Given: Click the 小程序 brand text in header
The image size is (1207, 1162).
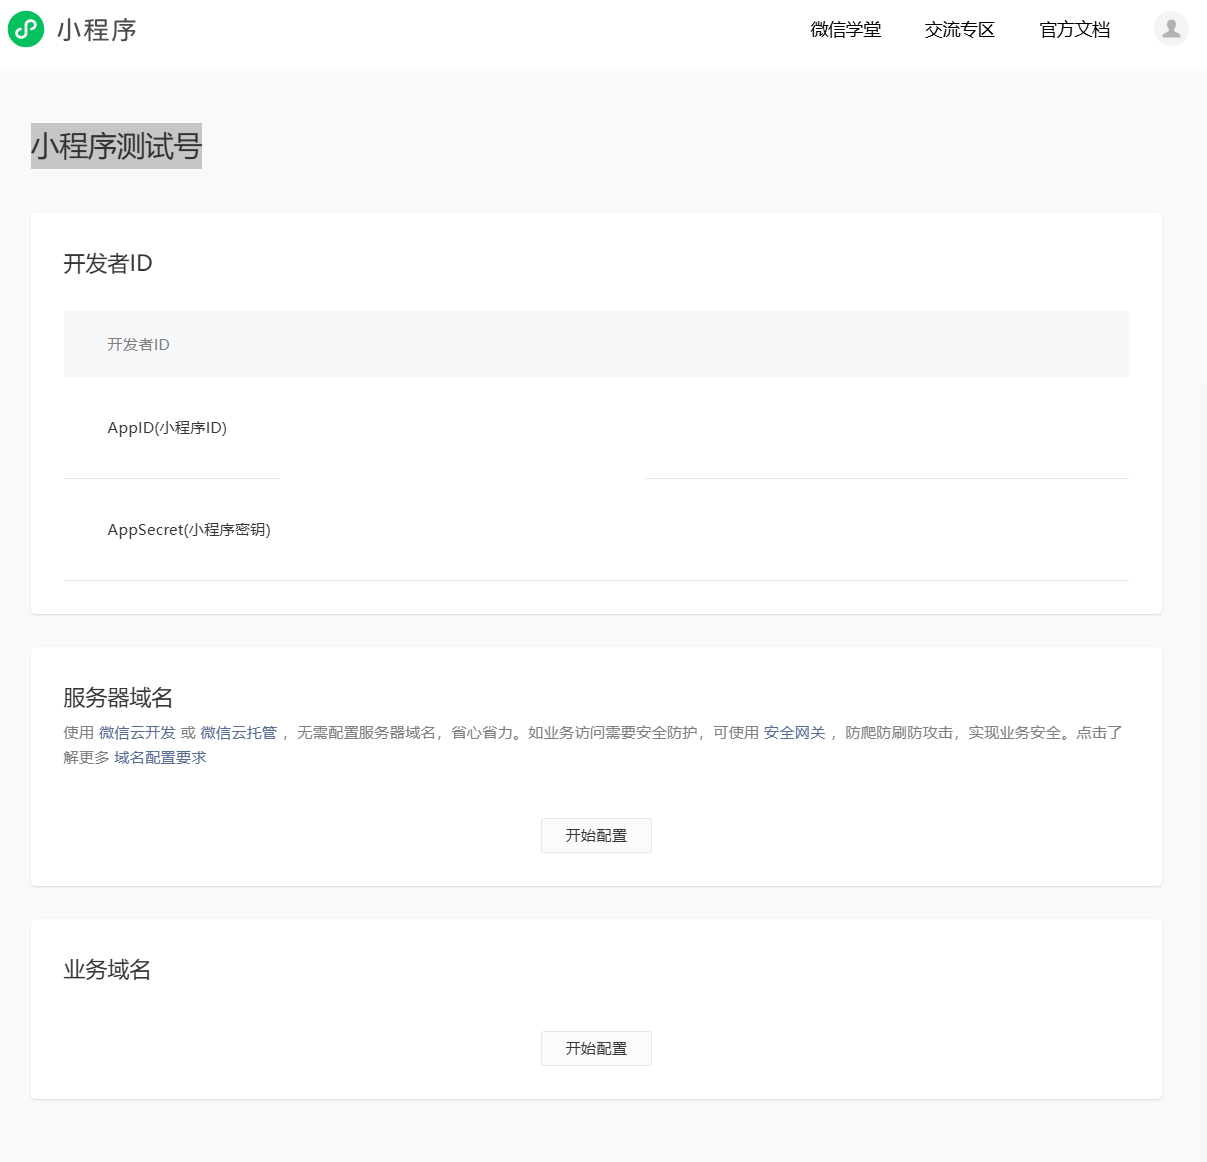Looking at the screenshot, I should 97,30.
